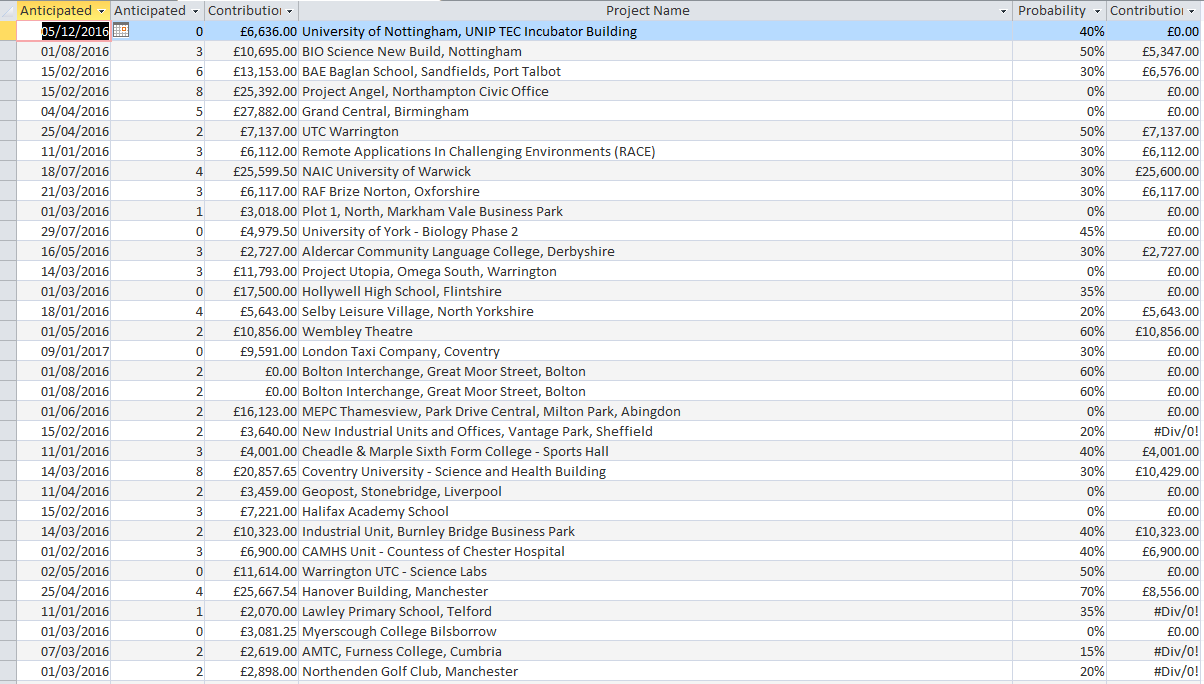
Task: Open filter dropdown on second Anticipated column
Action: coord(195,11)
